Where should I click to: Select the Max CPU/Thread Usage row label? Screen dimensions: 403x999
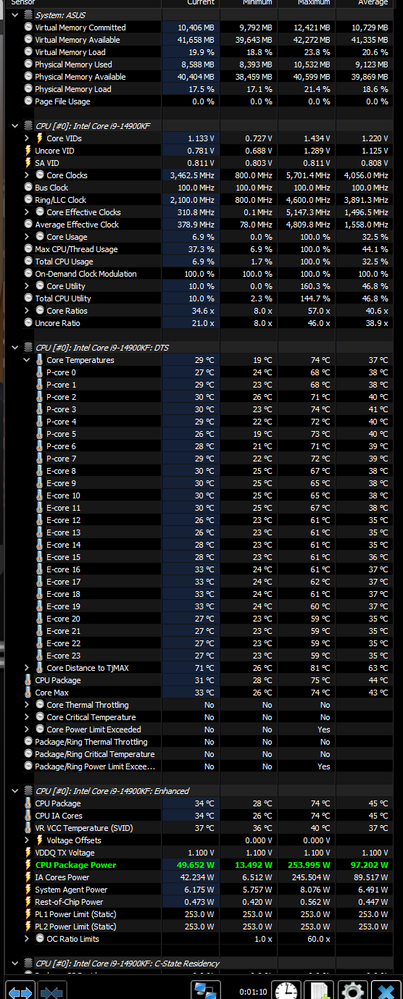point(76,249)
